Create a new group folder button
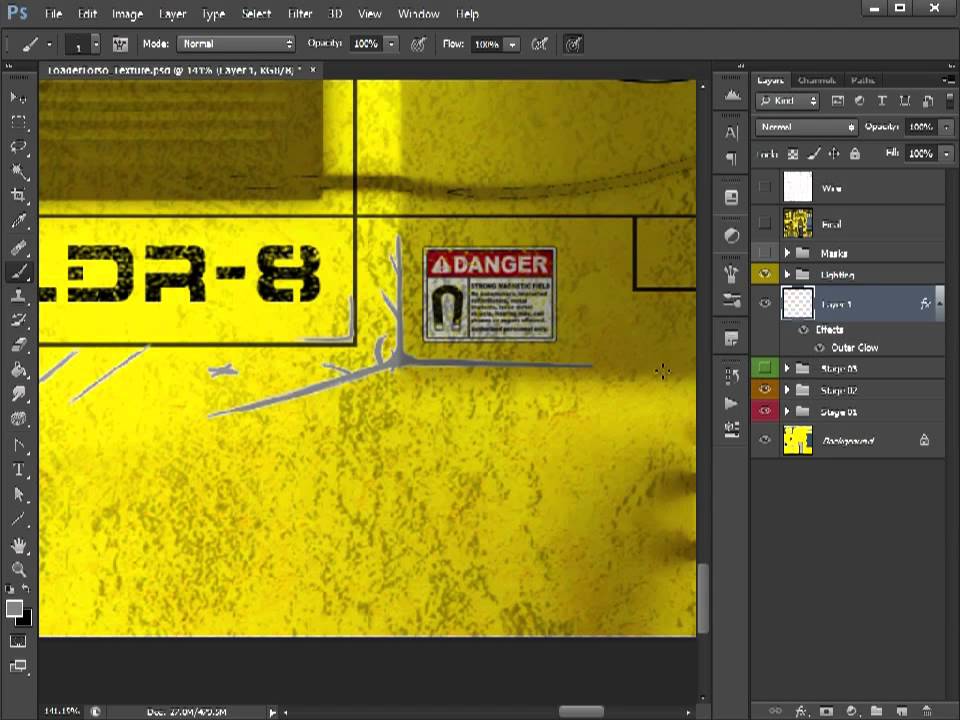The height and width of the screenshot is (720, 960). pos(876,711)
